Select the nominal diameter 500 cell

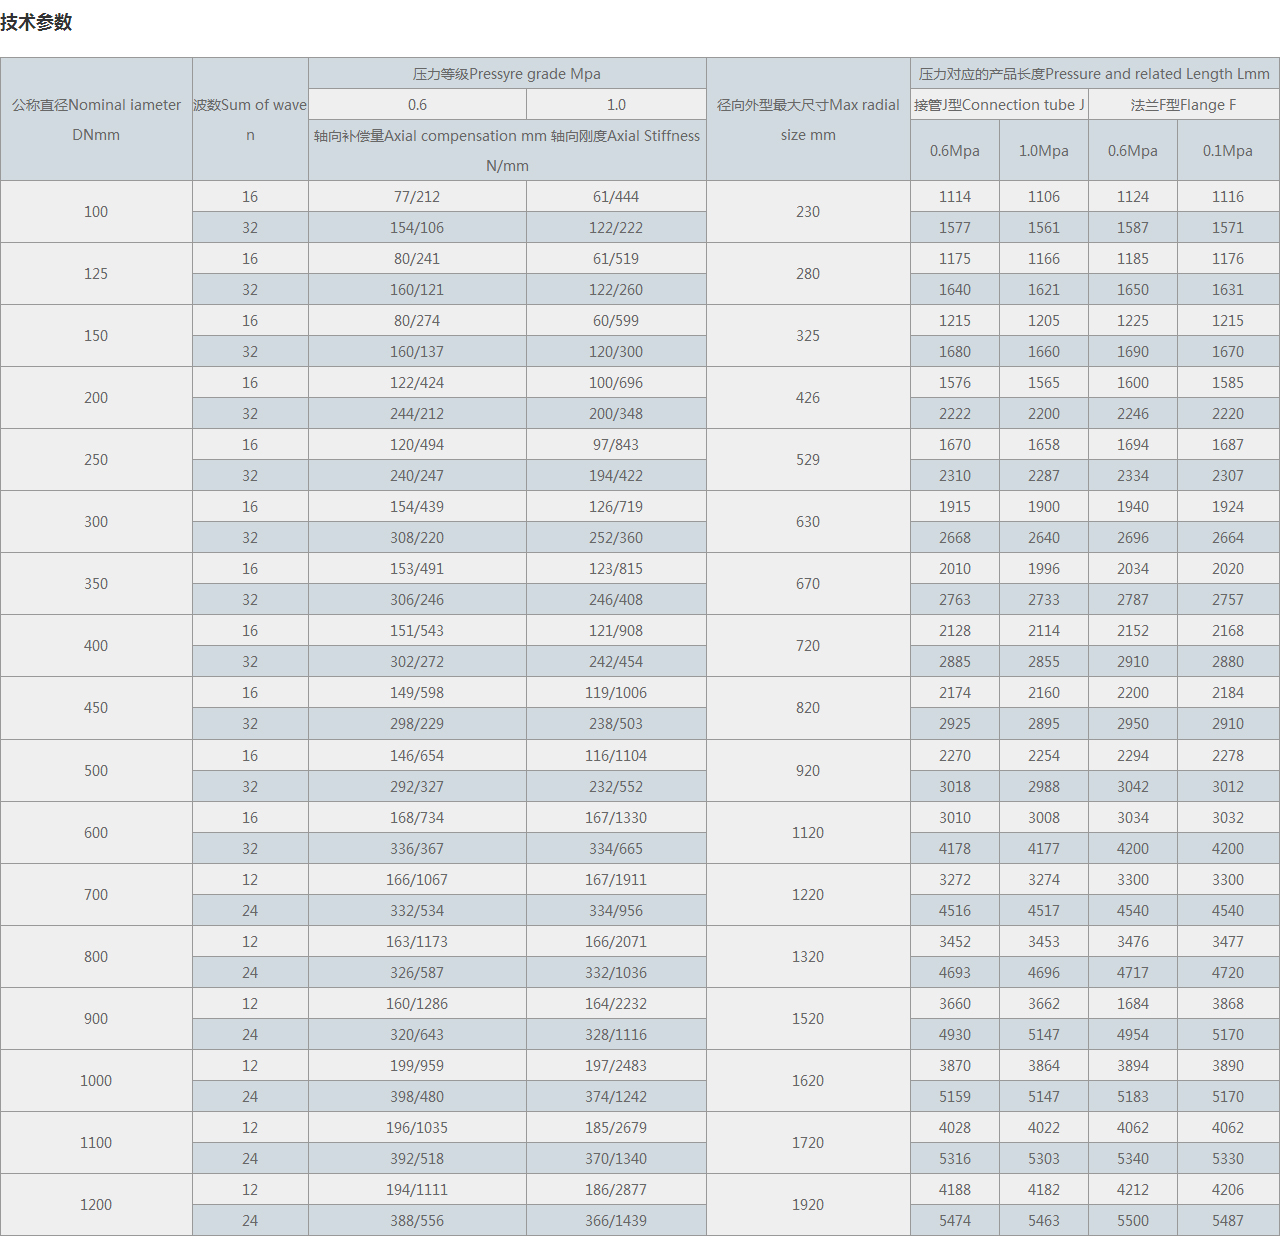(x=96, y=771)
